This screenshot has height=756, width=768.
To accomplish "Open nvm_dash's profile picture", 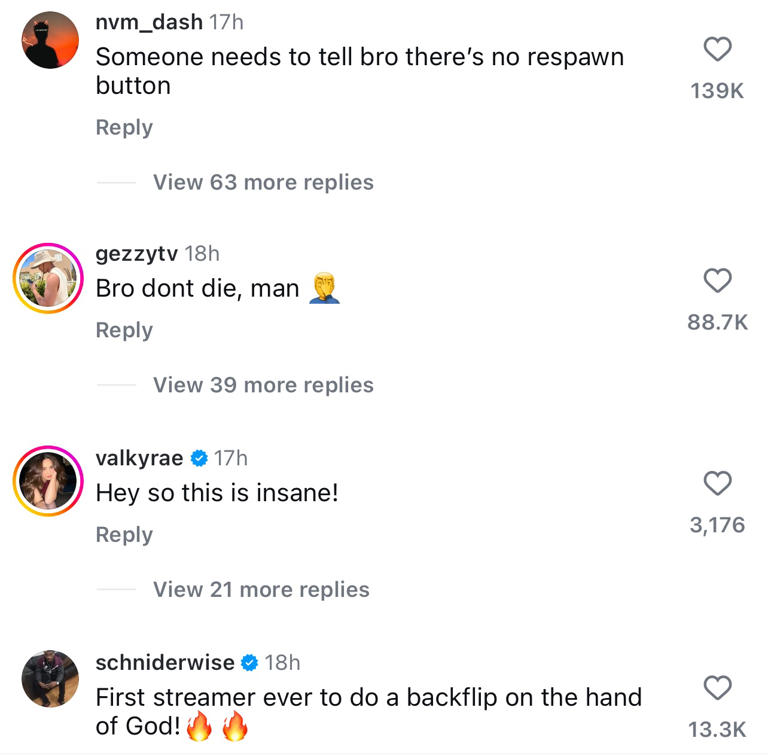I will click(x=50, y=41).
